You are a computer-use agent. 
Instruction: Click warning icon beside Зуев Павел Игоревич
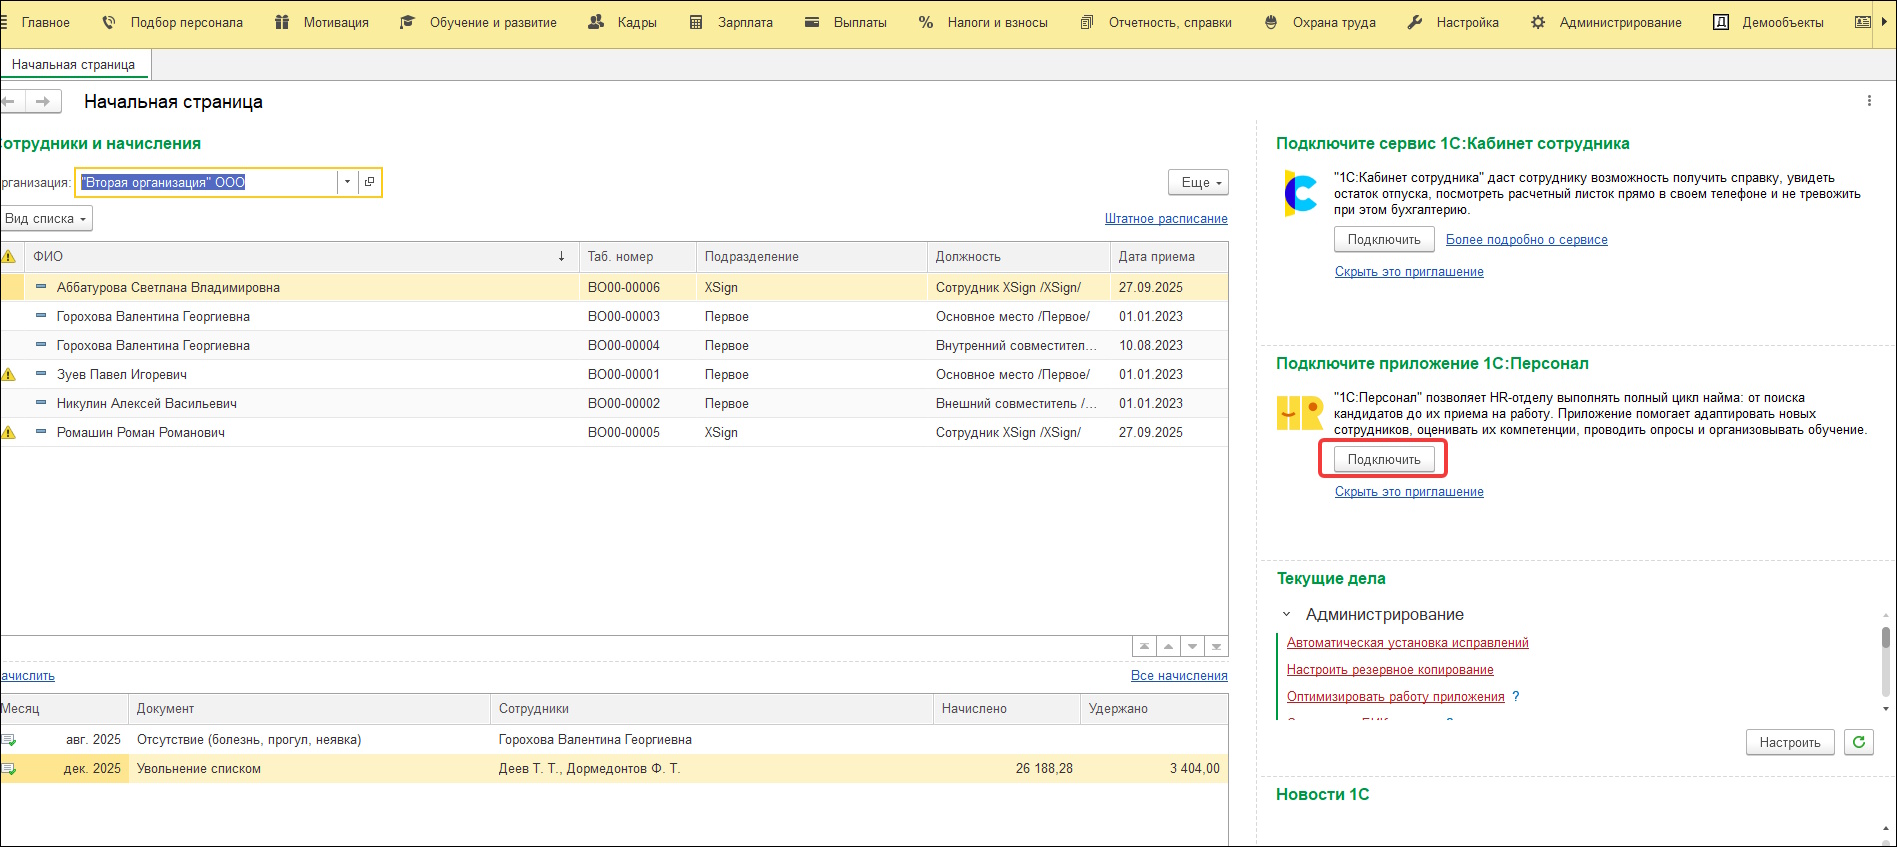[x=9, y=375]
